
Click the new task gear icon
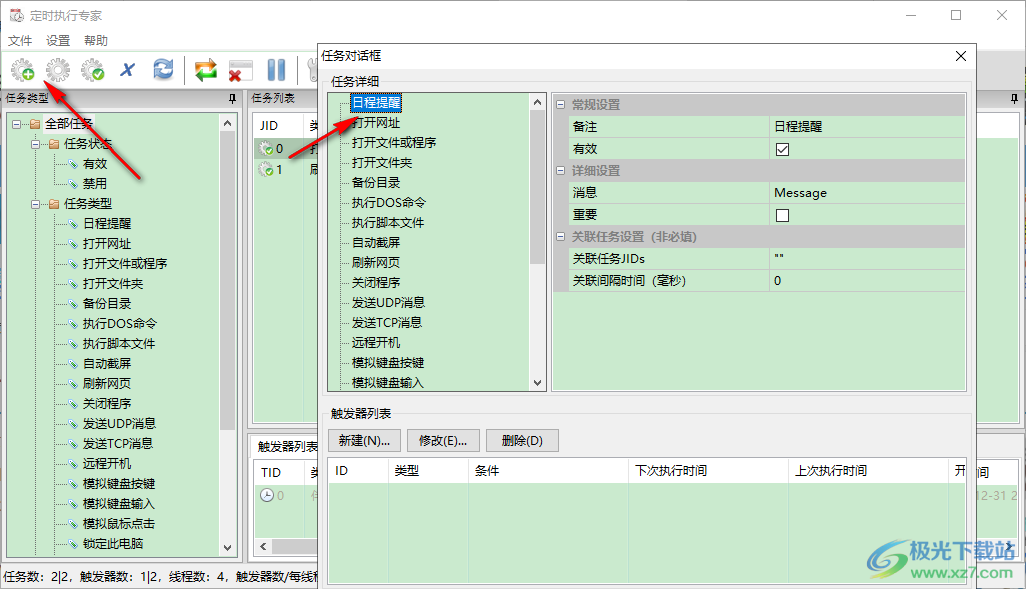click(22, 70)
